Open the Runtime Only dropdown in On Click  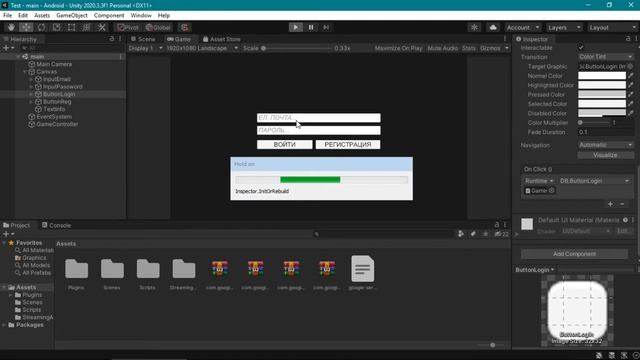pyautogui.click(x=539, y=181)
